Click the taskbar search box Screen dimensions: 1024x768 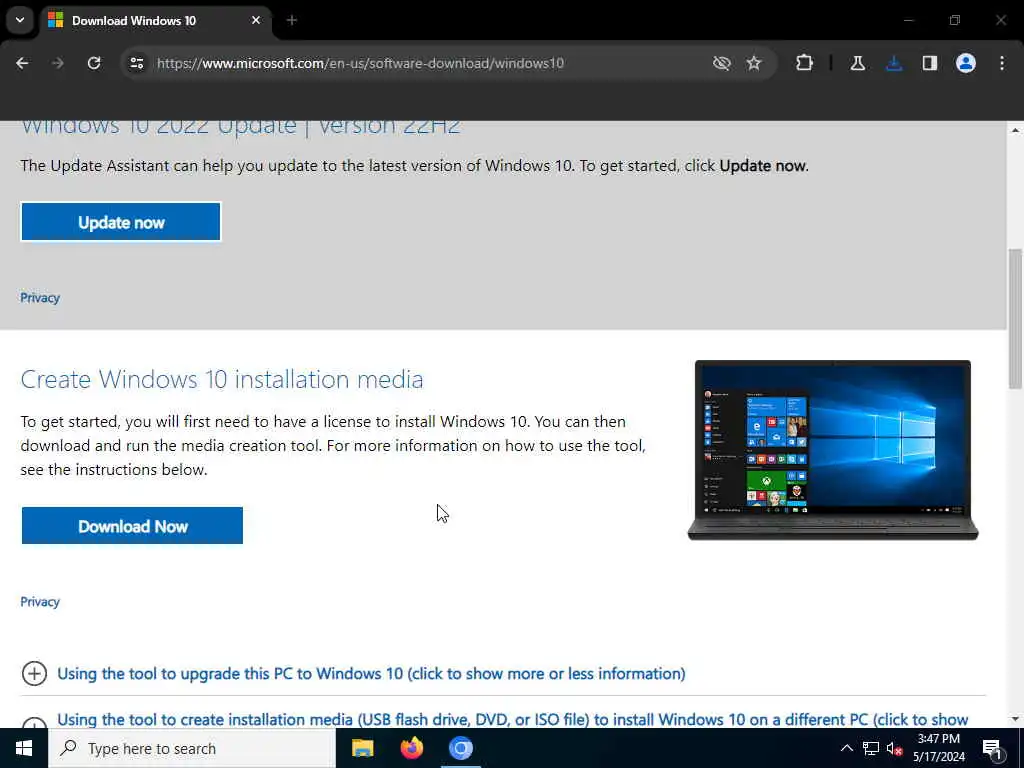pos(191,748)
